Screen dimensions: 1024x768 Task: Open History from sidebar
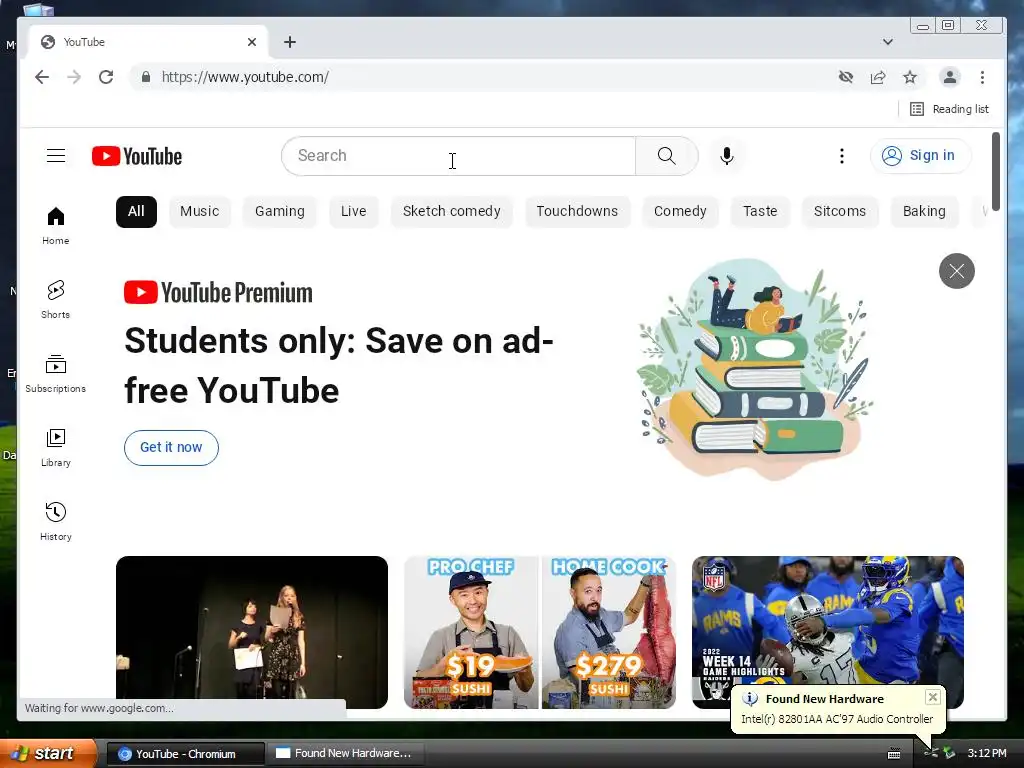coord(56,521)
